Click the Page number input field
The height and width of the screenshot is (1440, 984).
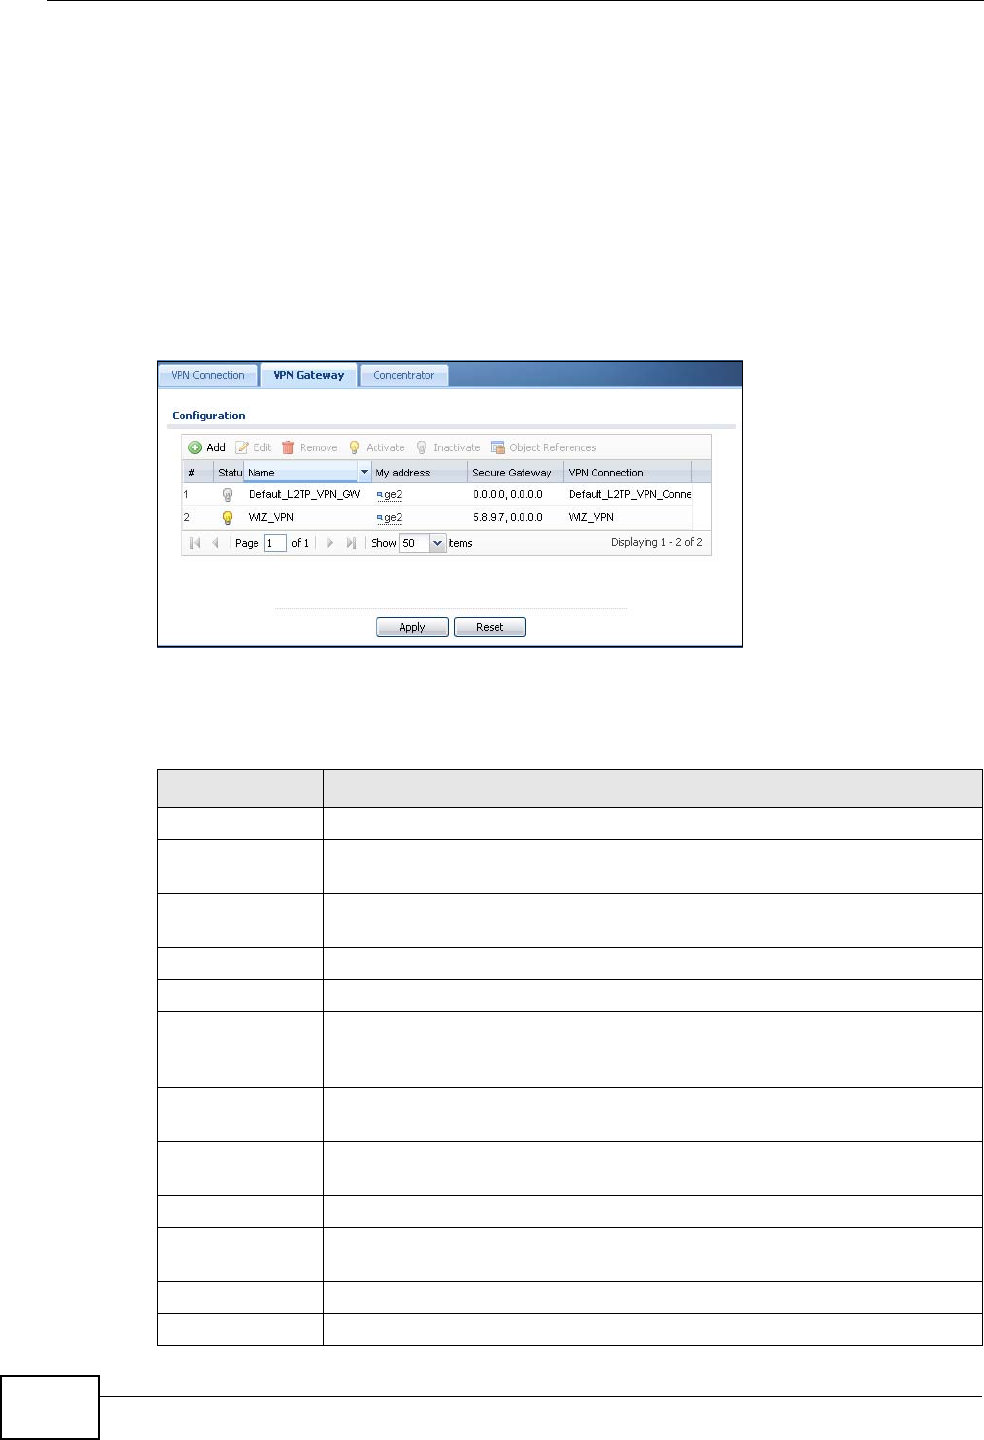(x=275, y=543)
